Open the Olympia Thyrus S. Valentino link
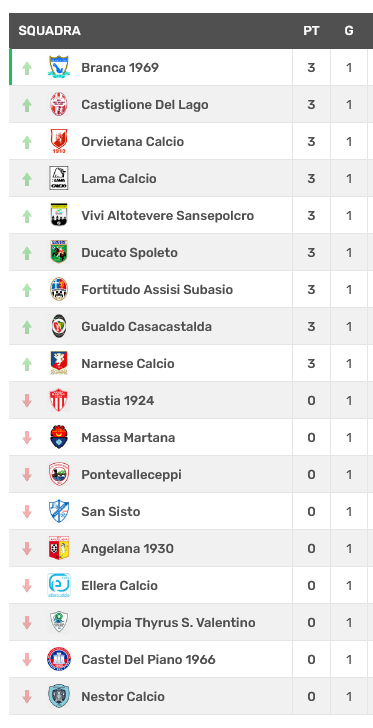Screen dimensions: 373x728 tap(168, 622)
